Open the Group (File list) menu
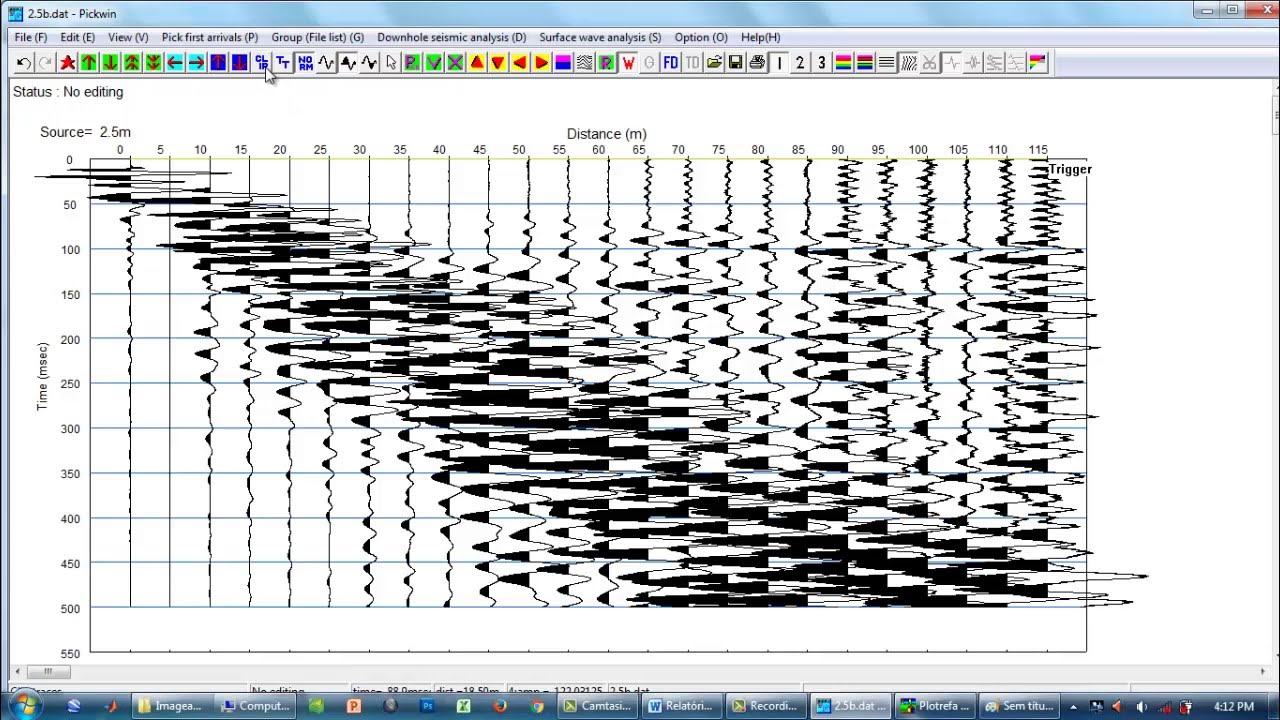The width and height of the screenshot is (1280, 720). (x=318, y=37)
